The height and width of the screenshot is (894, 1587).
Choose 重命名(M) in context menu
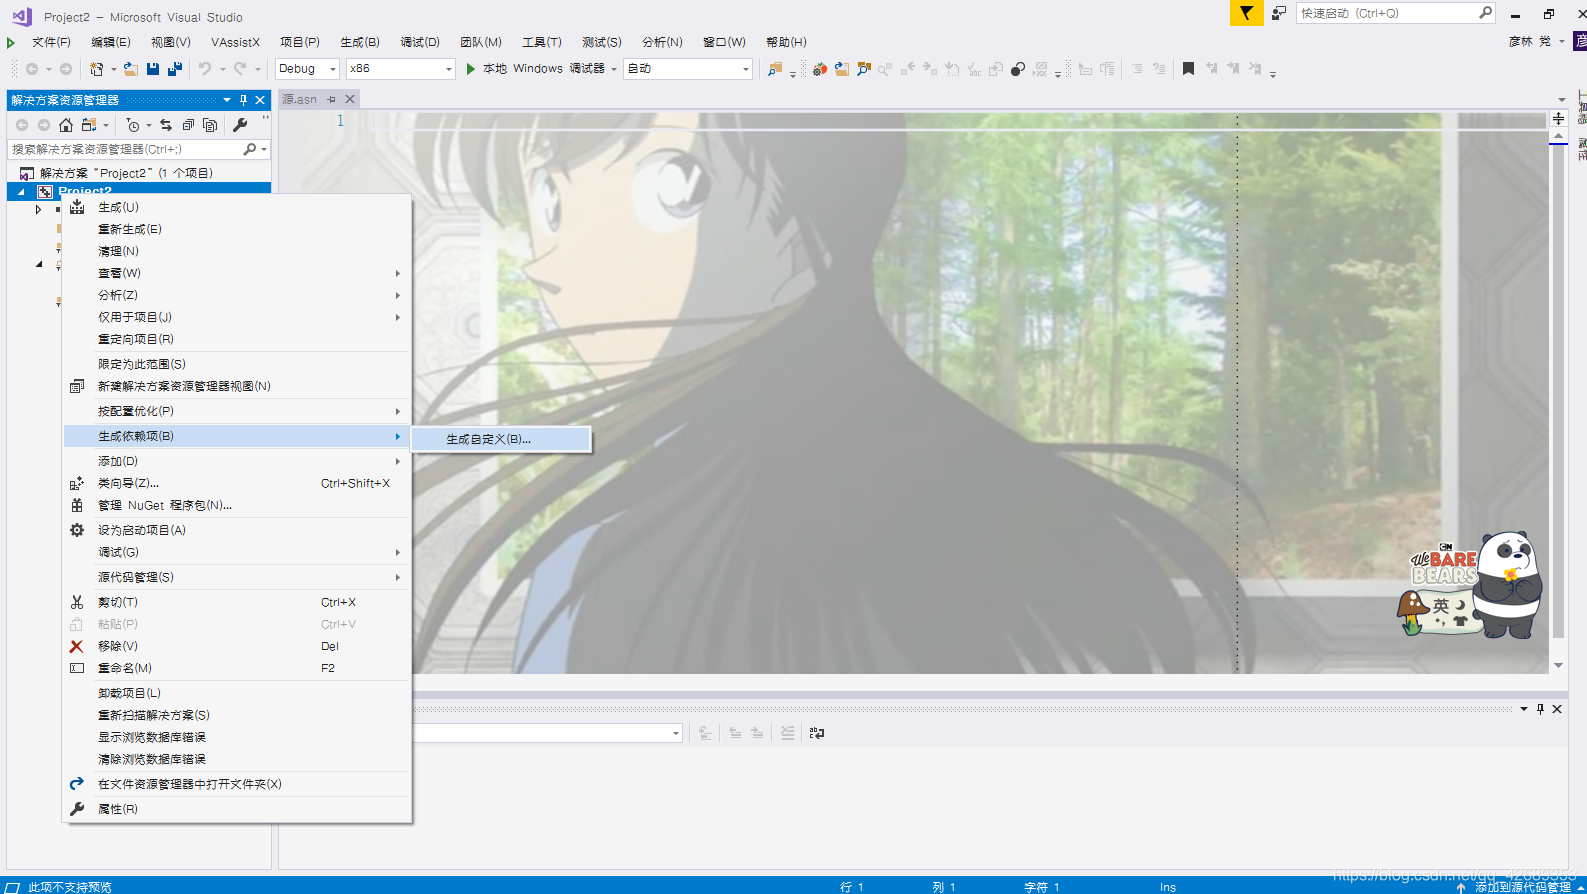237,668
